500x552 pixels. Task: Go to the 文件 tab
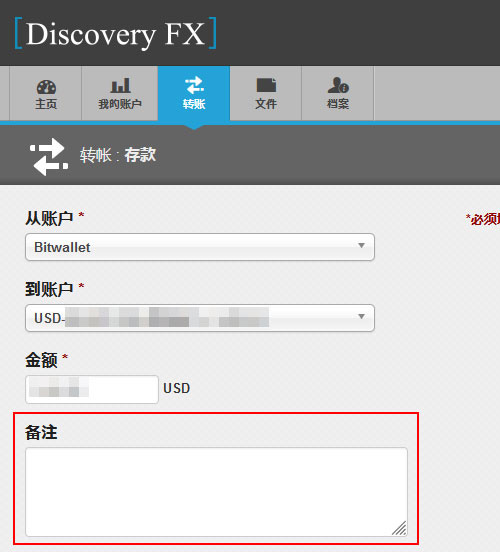(x=266, y=93)
